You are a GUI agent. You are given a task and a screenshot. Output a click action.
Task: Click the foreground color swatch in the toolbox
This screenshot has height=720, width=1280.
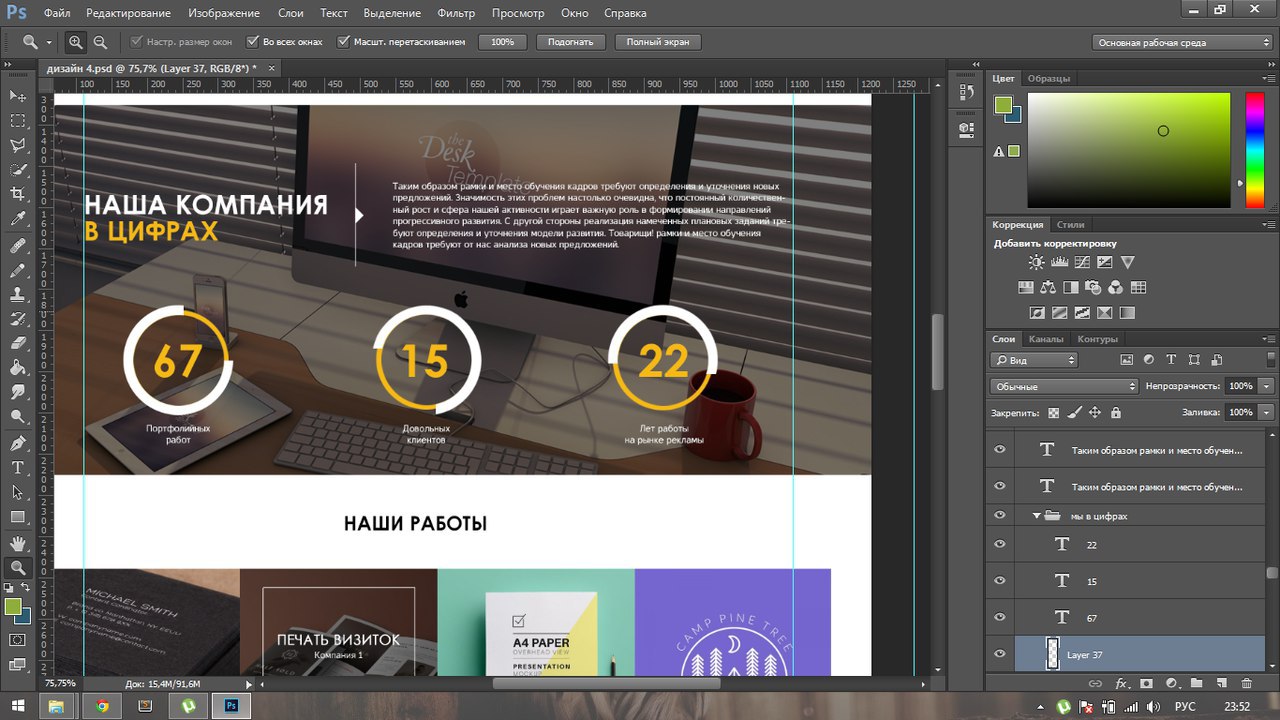[12, 606]
